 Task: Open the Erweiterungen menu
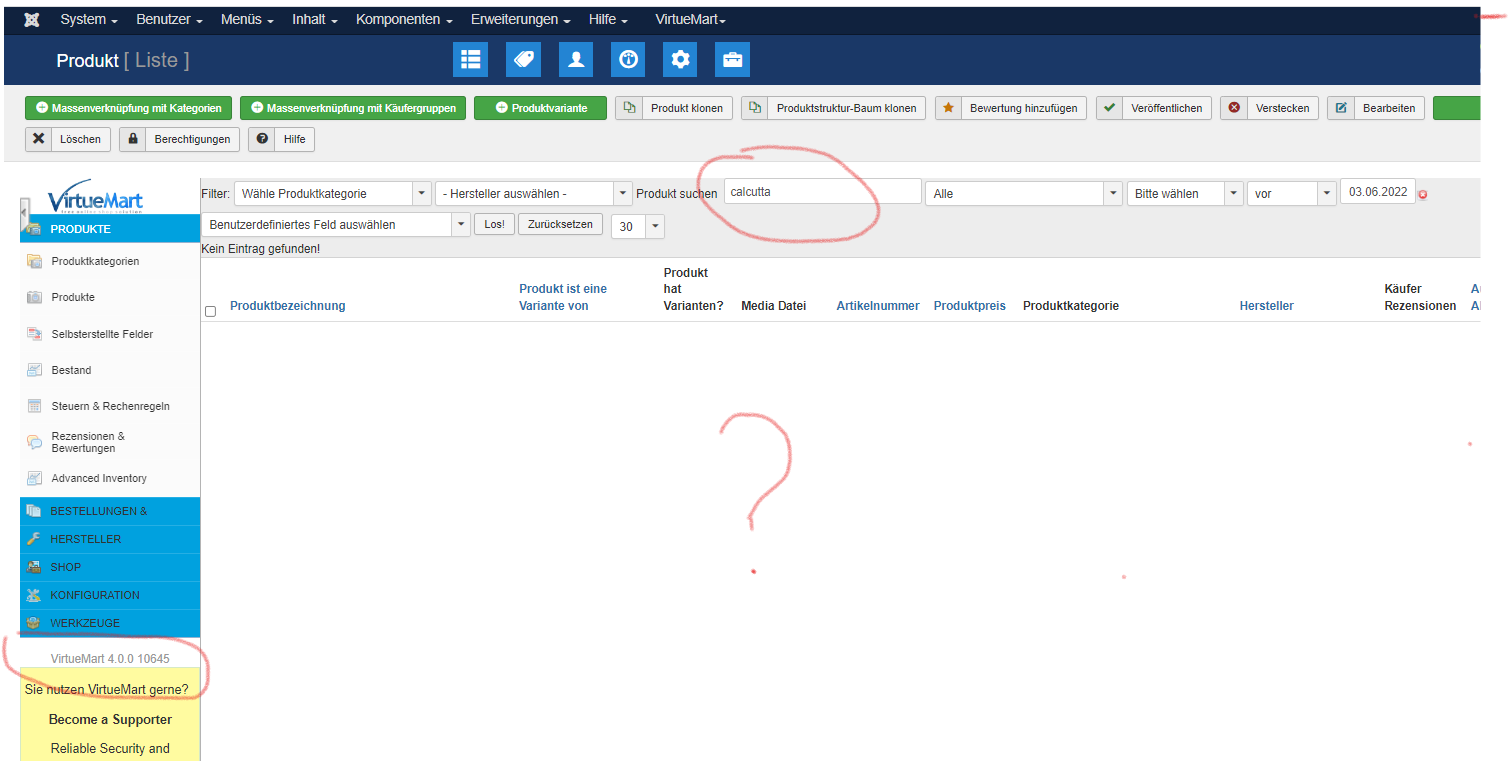point(520,20)
